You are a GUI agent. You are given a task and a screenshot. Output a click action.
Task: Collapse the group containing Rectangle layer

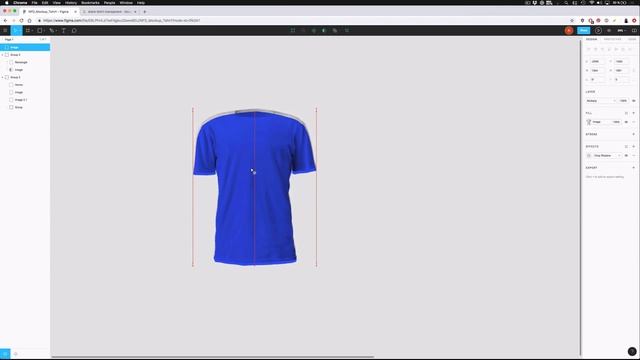(x=2, y=55)
